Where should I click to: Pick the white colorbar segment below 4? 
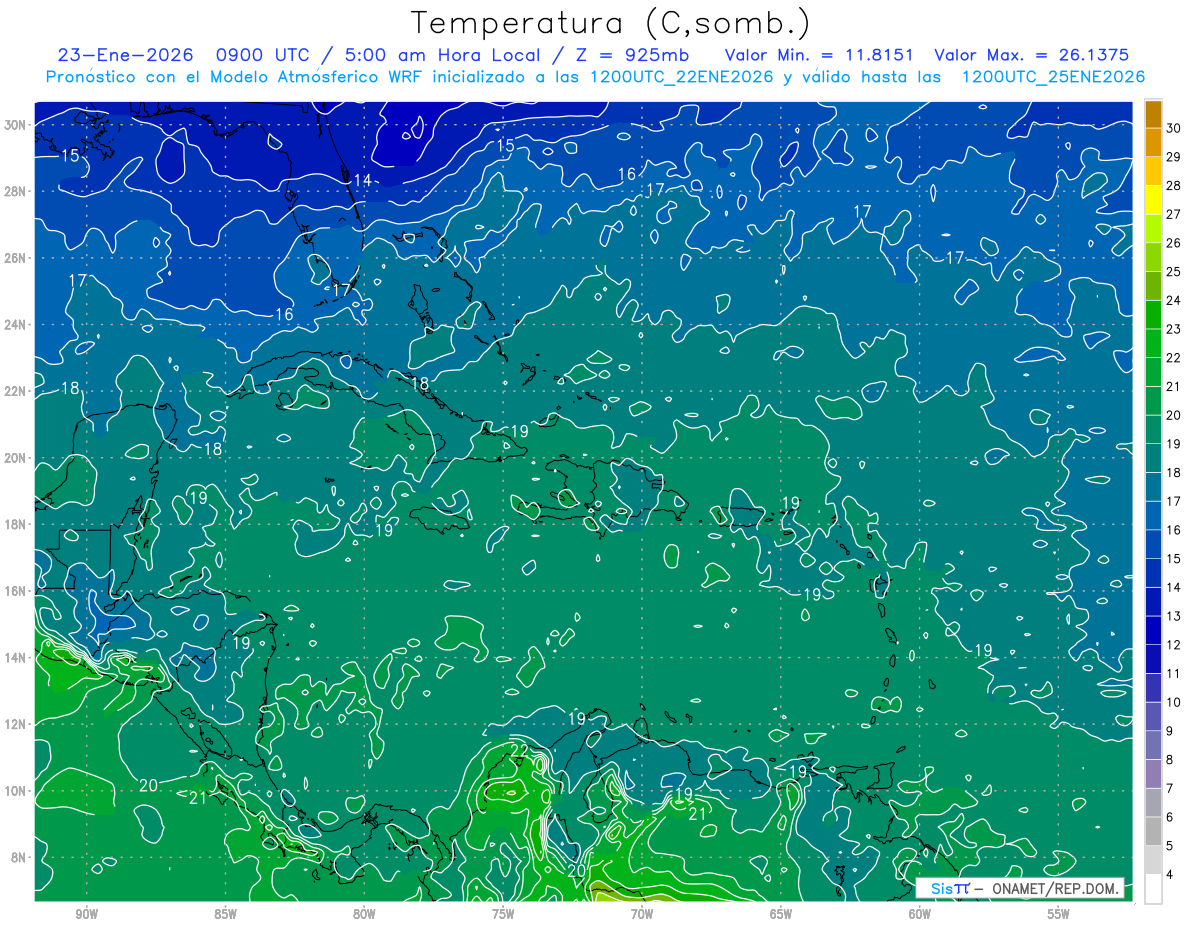click(1153, 889)
